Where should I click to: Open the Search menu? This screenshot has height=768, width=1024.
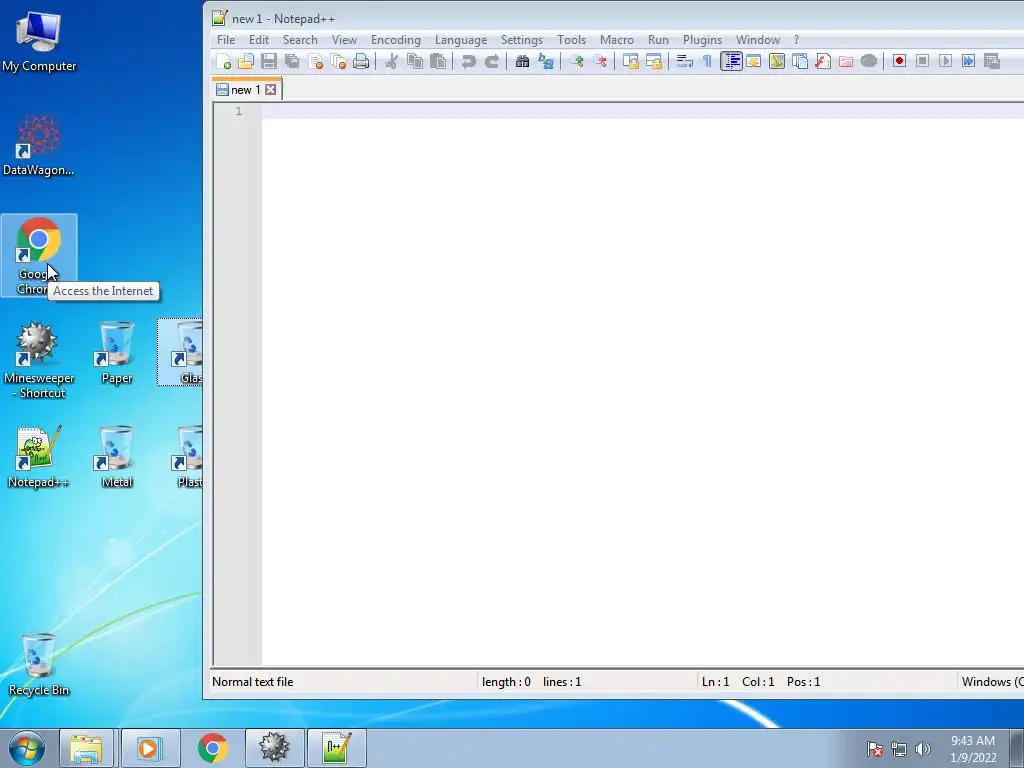[300, 40]
